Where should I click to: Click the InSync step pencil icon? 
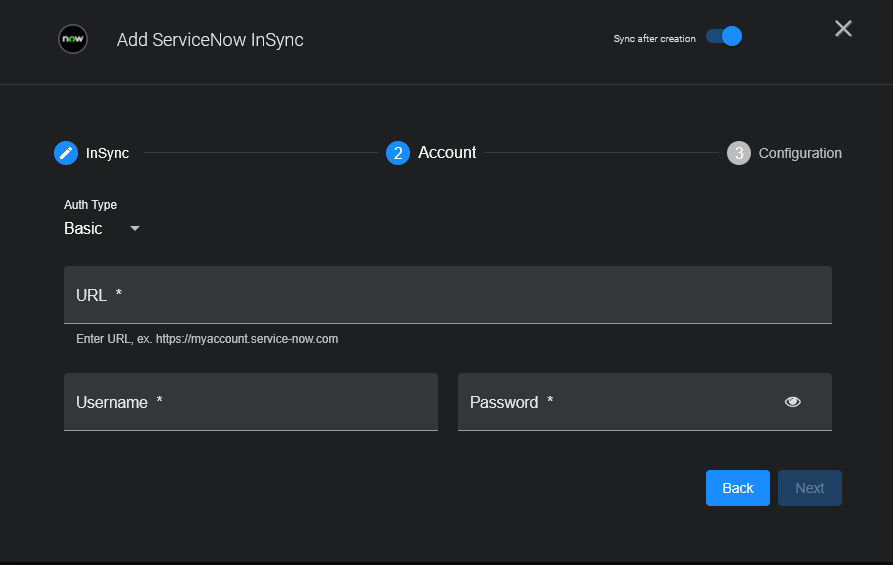point(66,153)
